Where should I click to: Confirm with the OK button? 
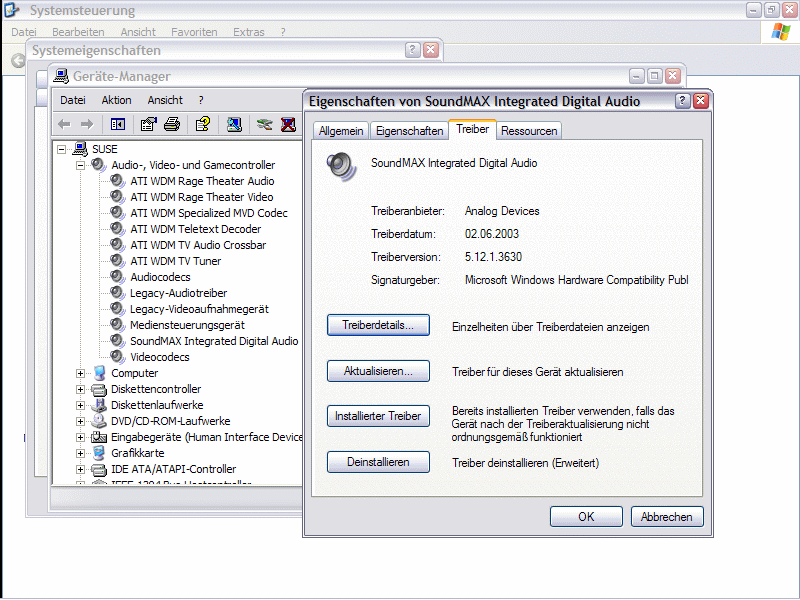[x=586, y=516]
